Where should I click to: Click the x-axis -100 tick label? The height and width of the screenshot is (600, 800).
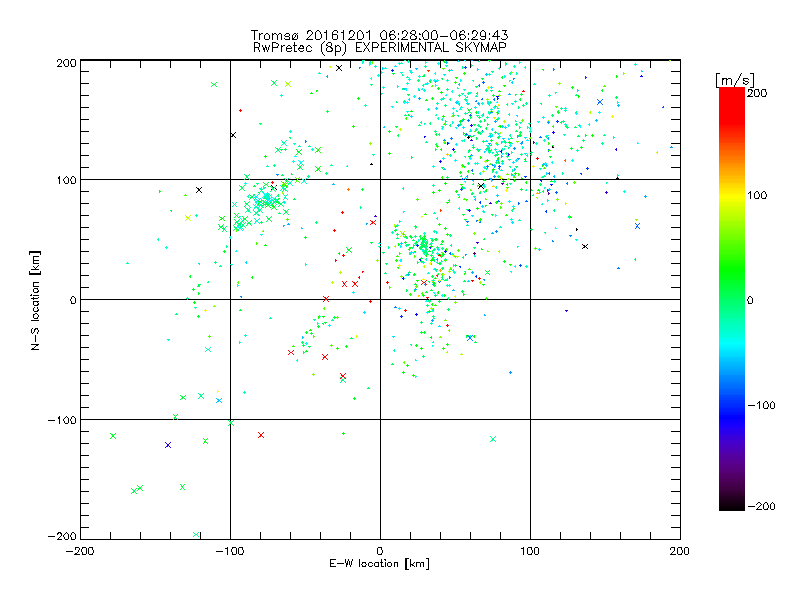tap(230, 551)
